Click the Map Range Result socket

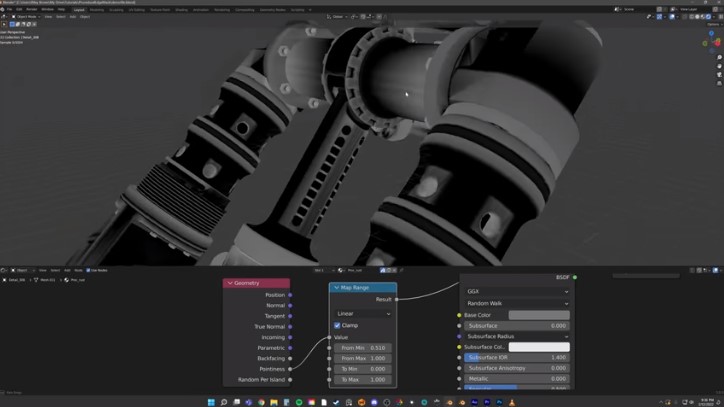[x=396, y=299]
